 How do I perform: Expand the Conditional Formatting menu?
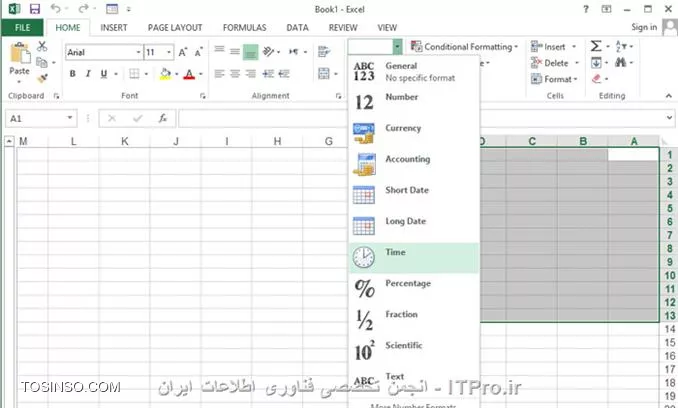point(464,47)
